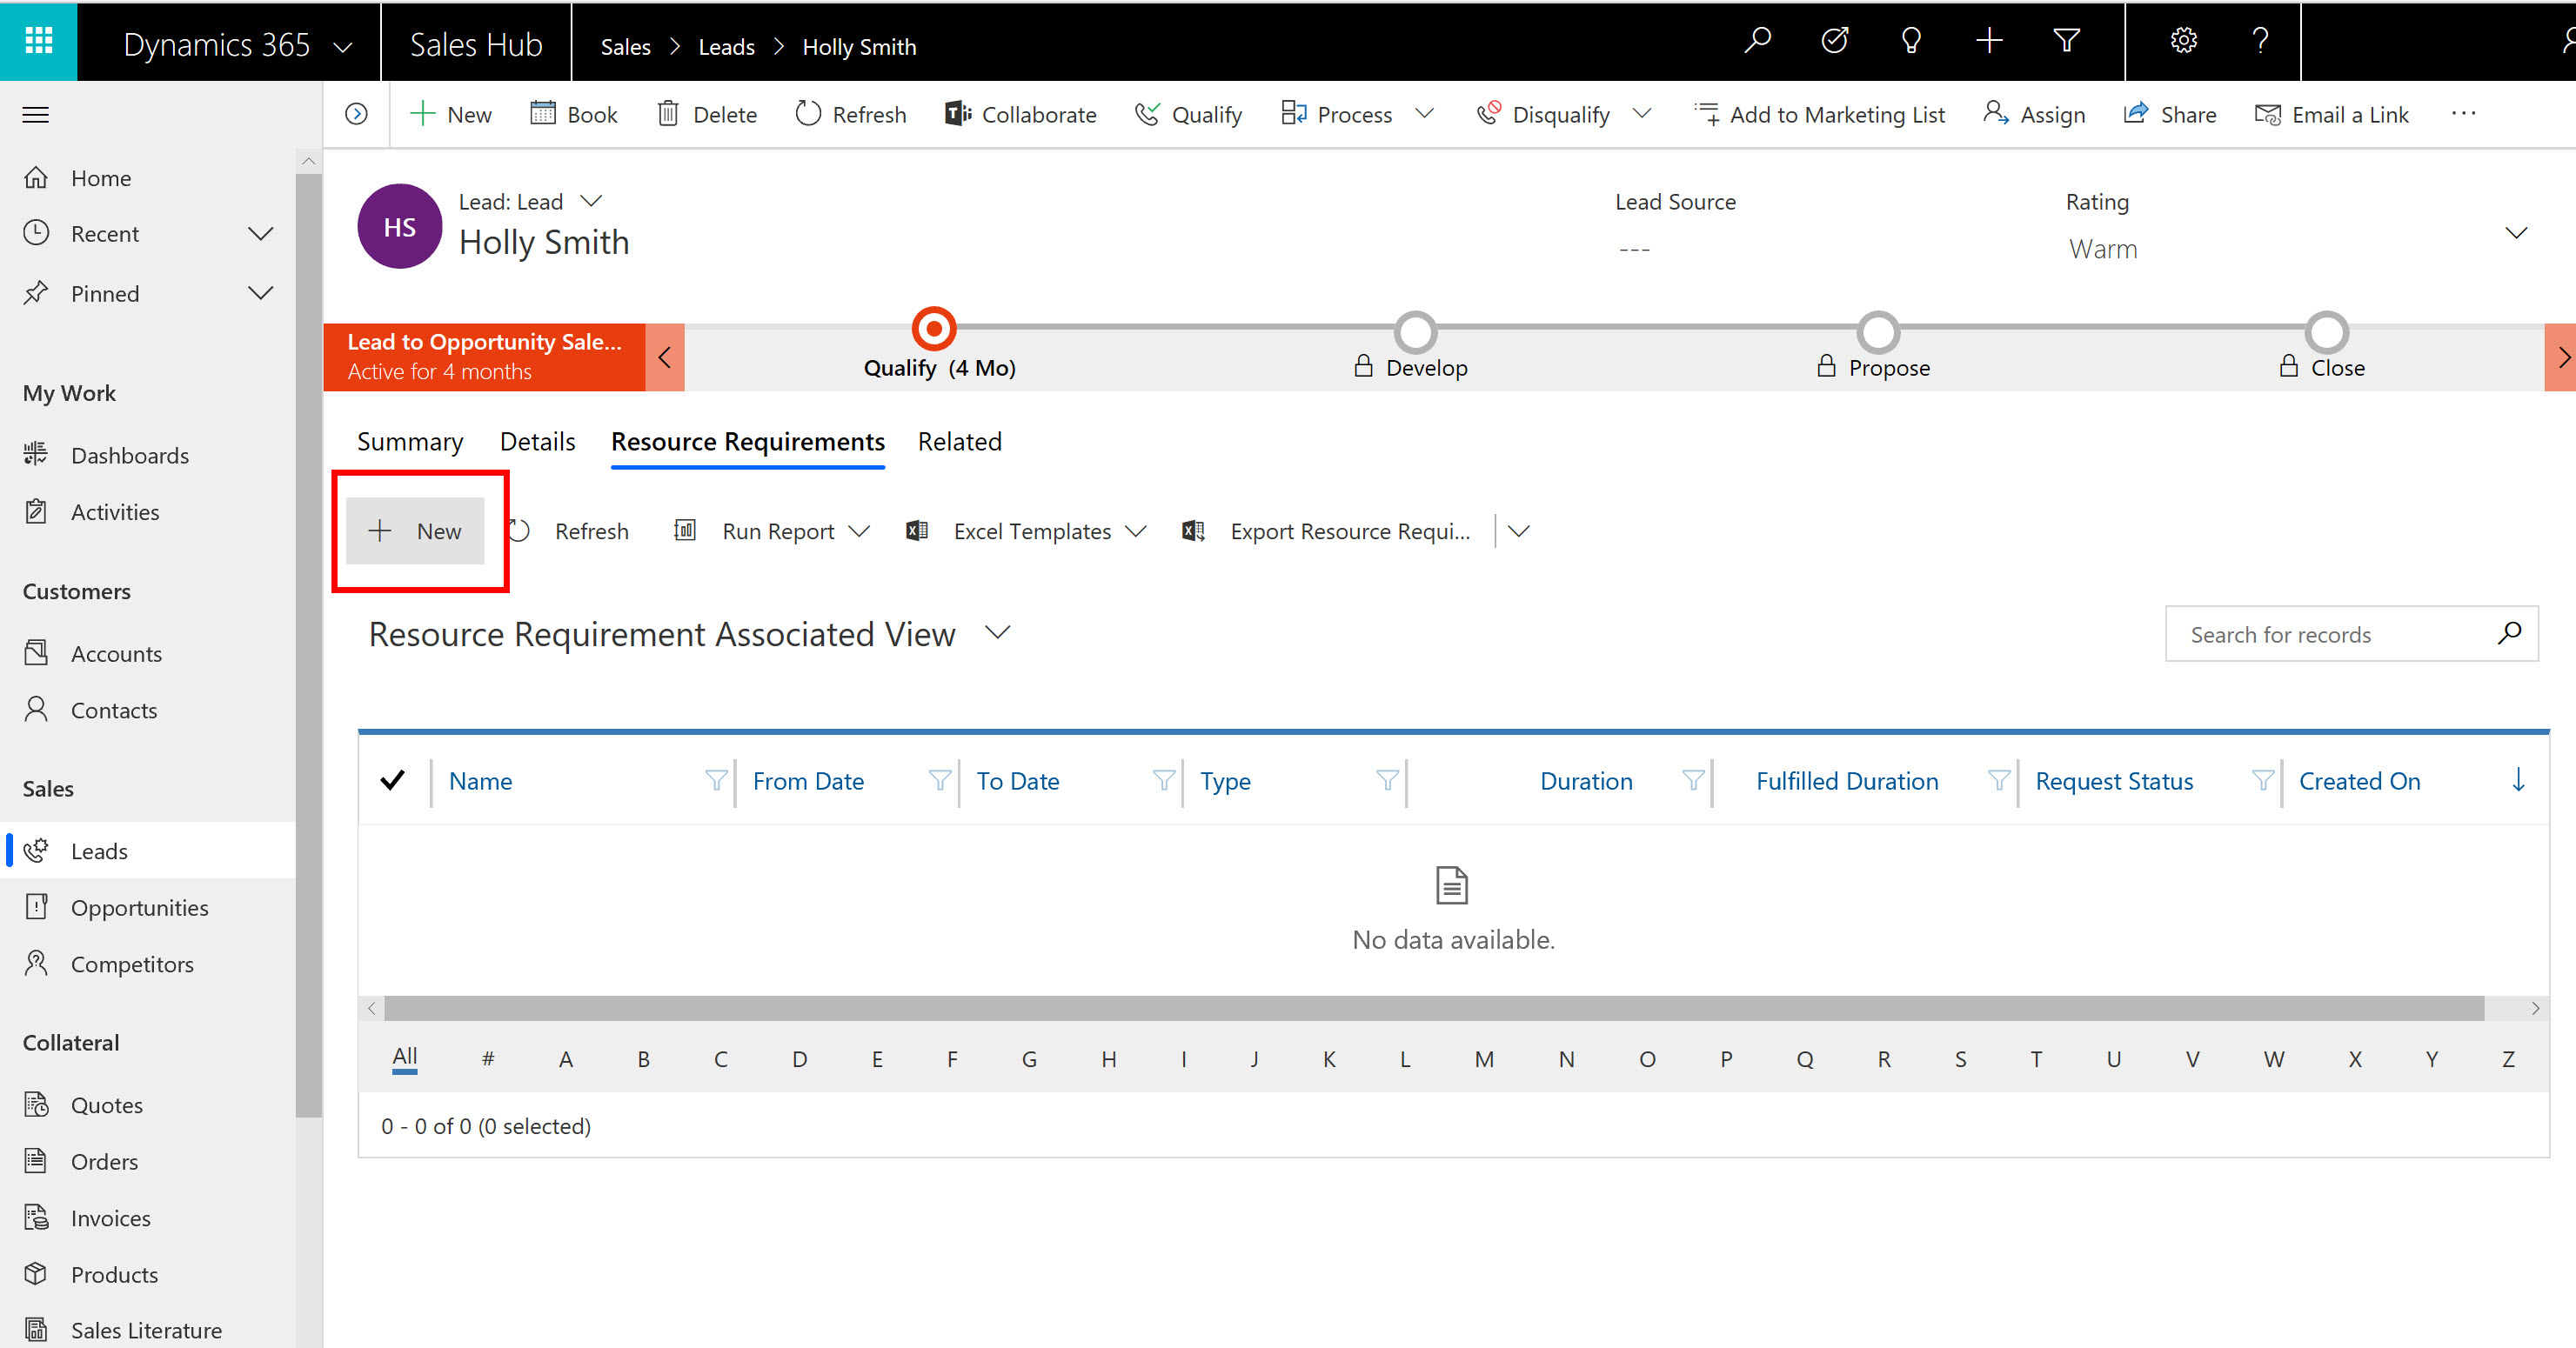Go to Dashboards in sidebar
The width and height of the screenshot is (2576, 1348).
click(129, 455)
